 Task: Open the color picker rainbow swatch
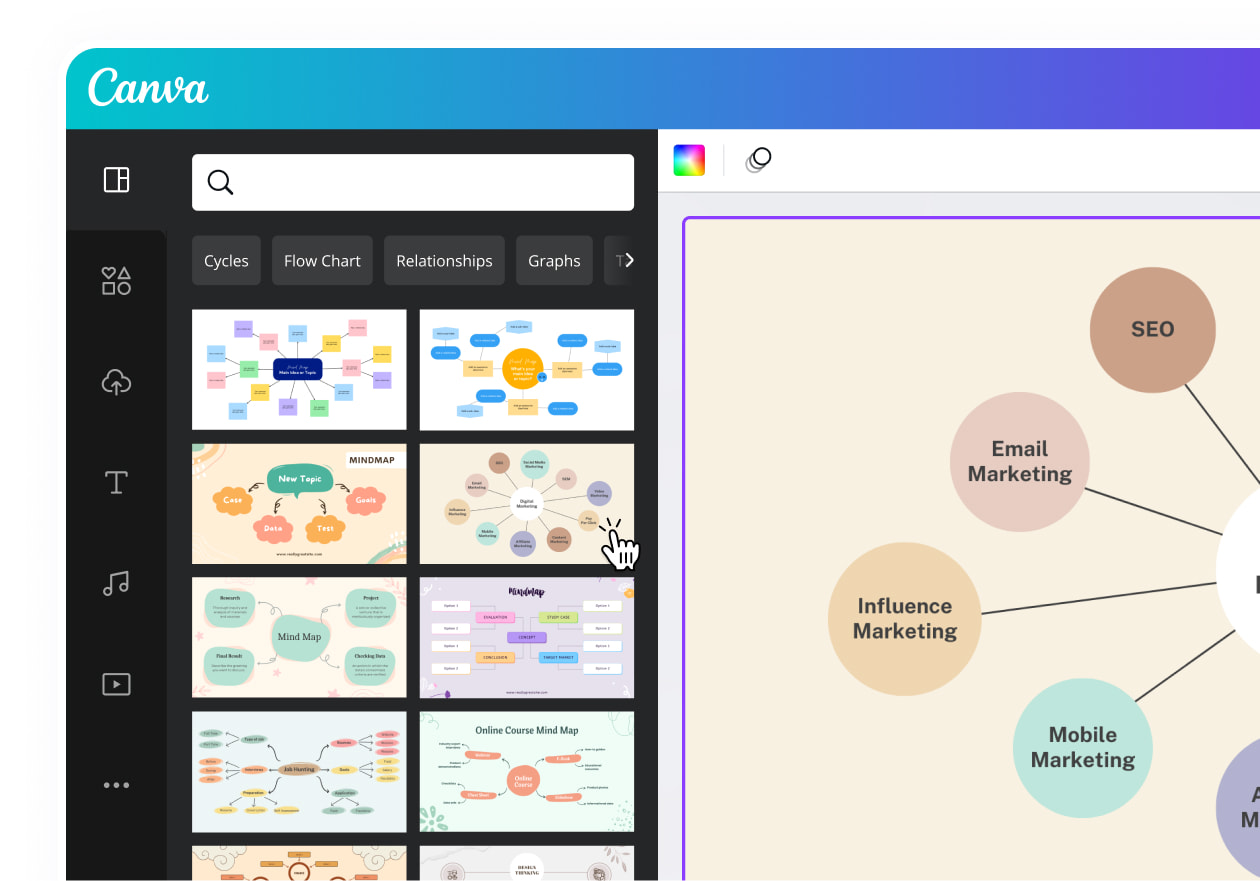691,159
